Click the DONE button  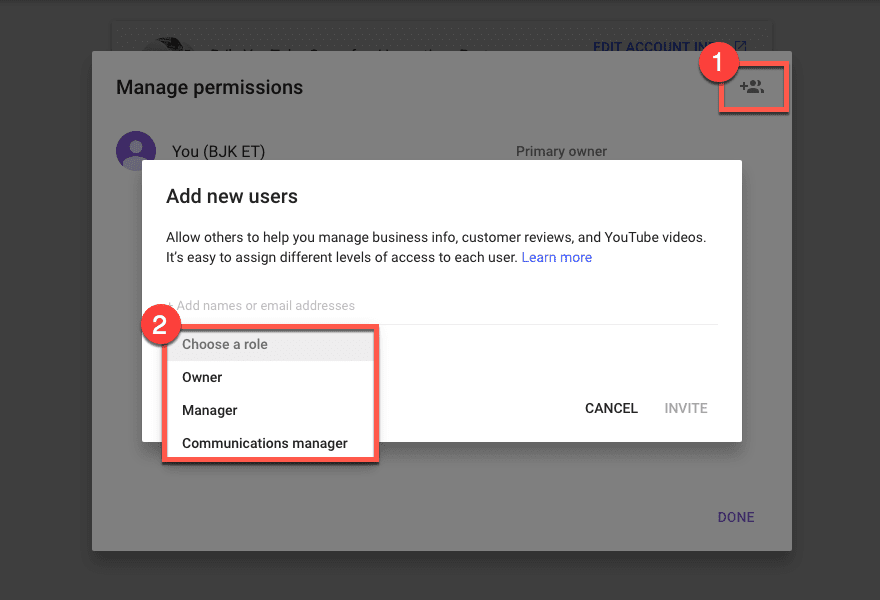click(735, 517)
